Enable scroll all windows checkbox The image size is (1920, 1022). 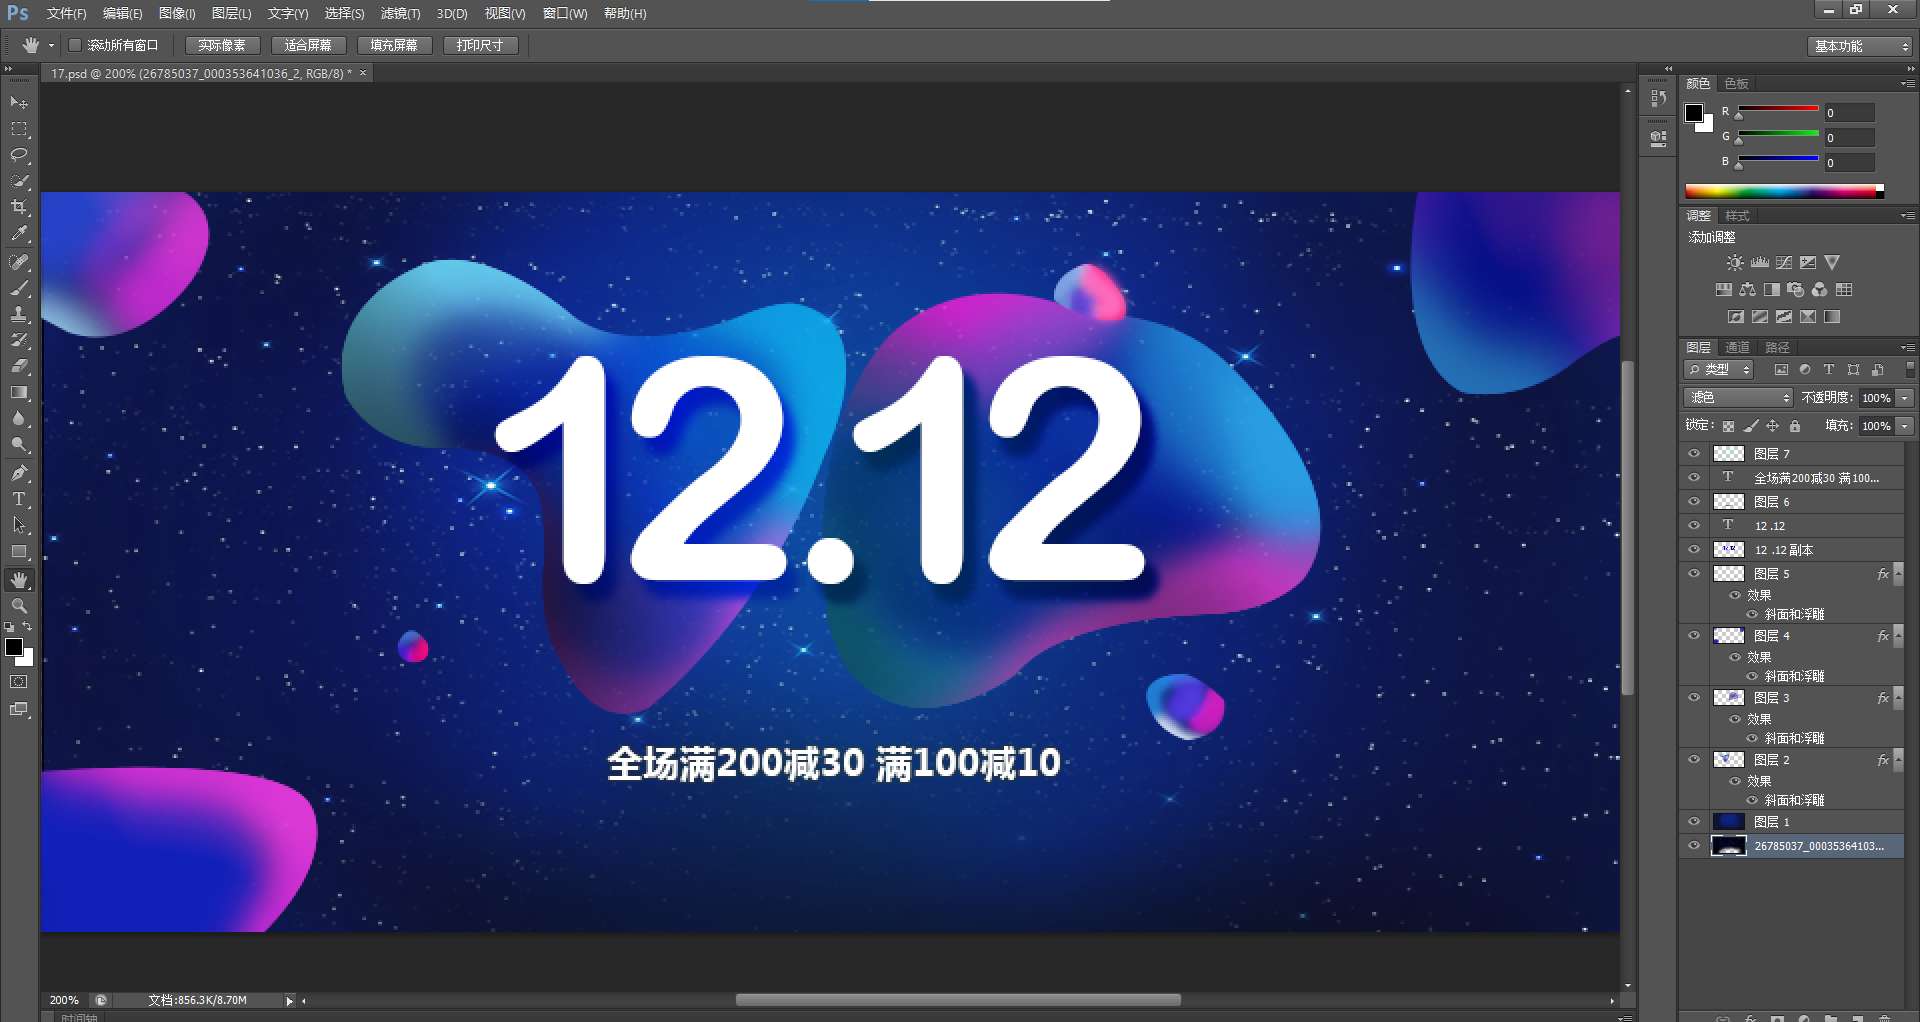point(75,45)
